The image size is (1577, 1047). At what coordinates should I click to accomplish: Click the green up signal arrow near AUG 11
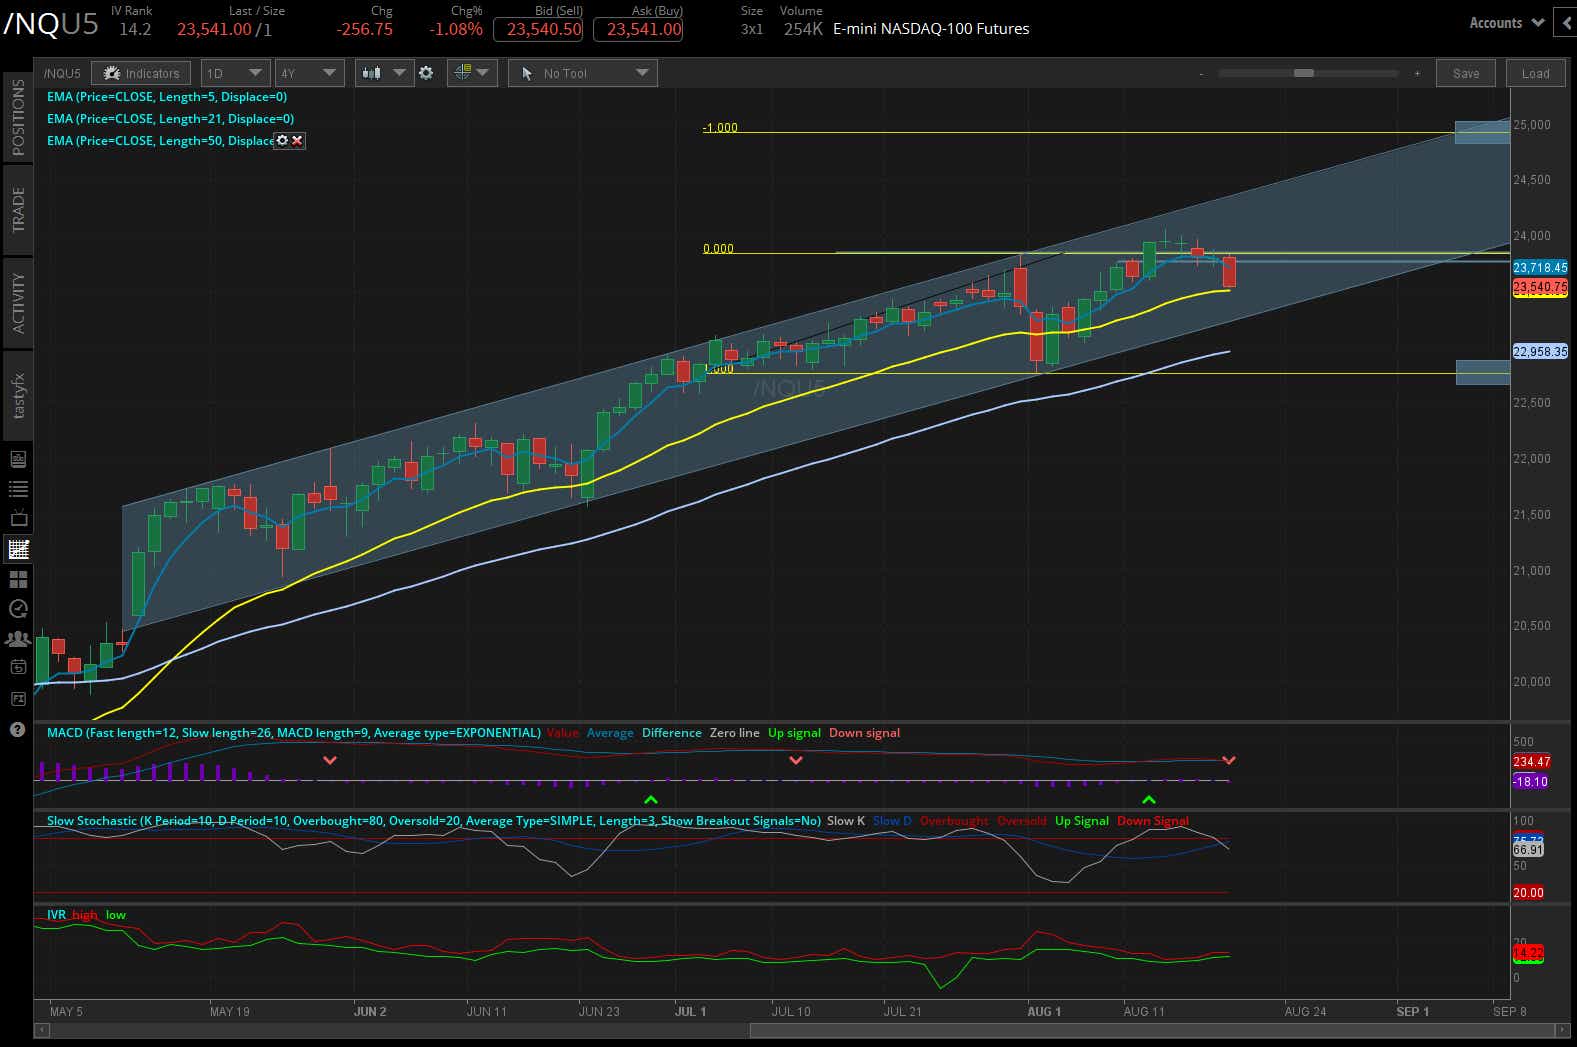tap(1149, 800)
